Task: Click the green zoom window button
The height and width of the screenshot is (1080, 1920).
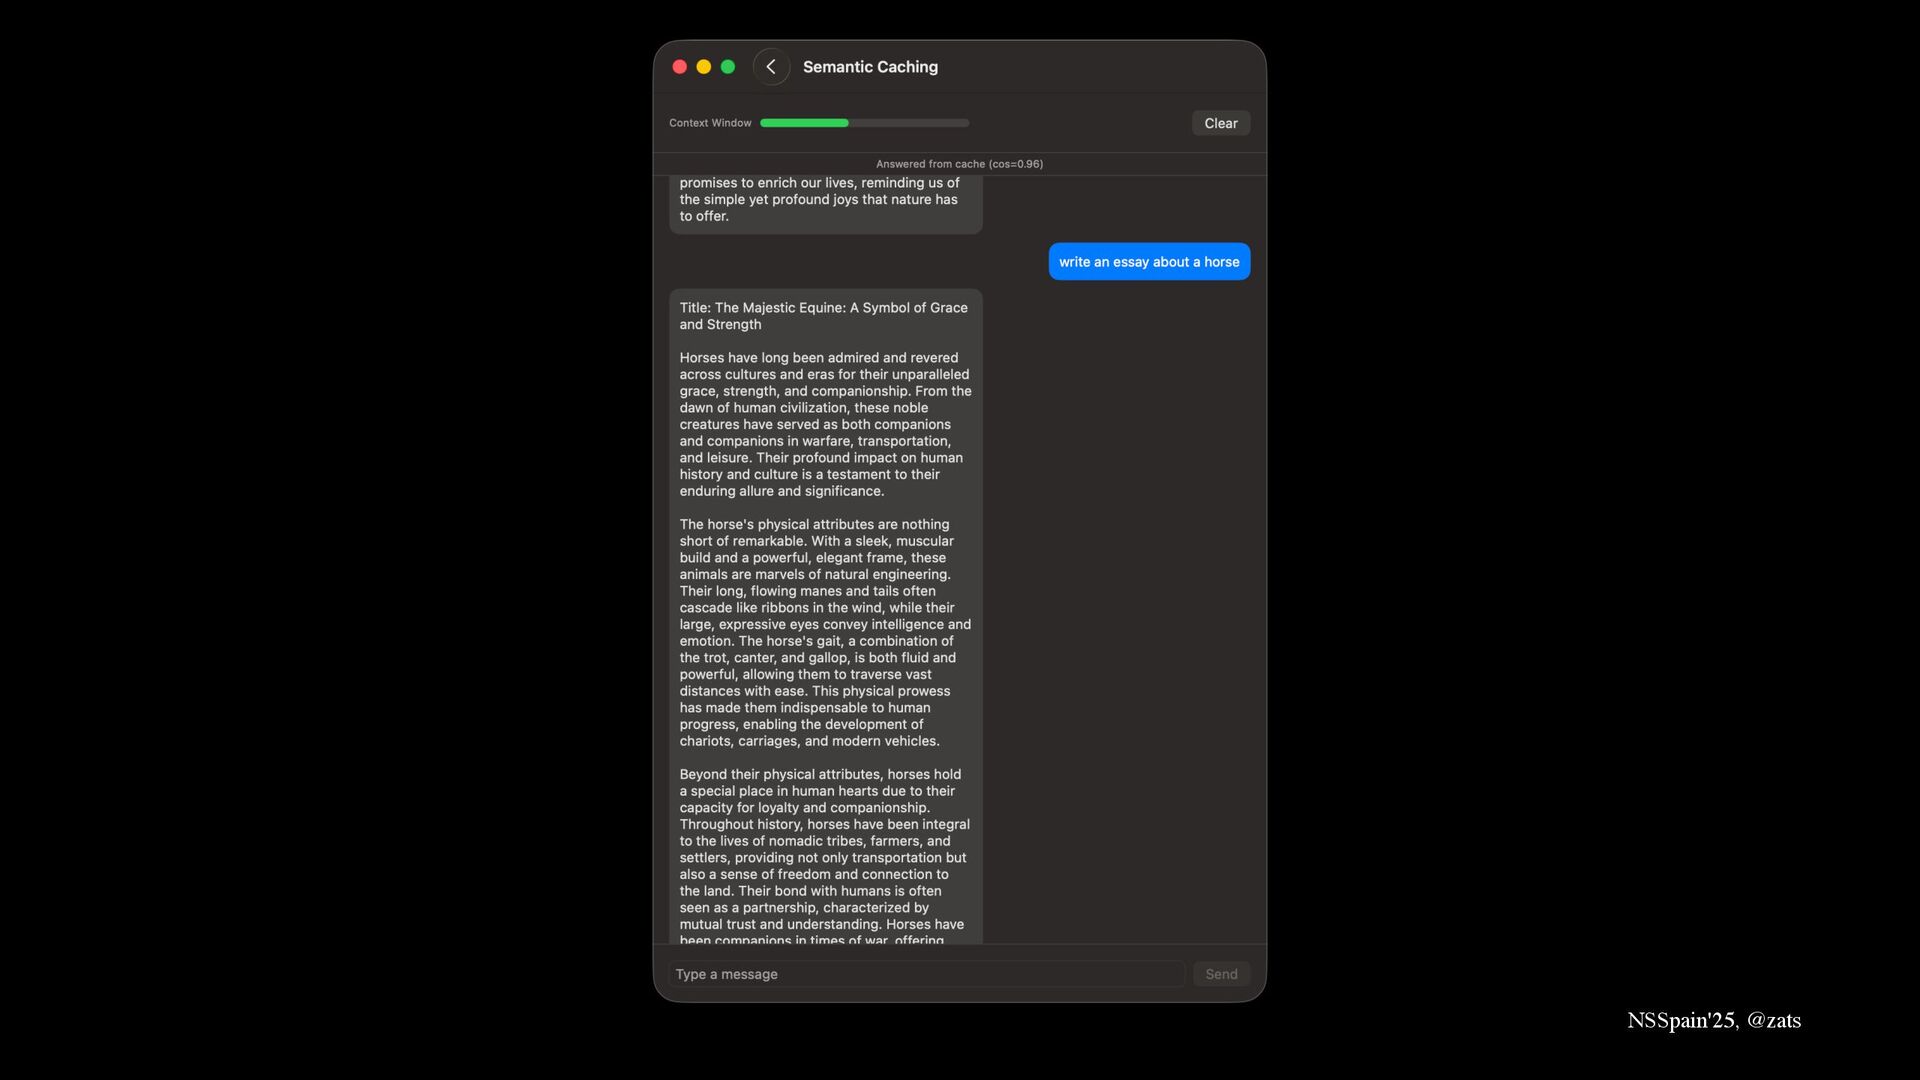Action: [728, 67]
